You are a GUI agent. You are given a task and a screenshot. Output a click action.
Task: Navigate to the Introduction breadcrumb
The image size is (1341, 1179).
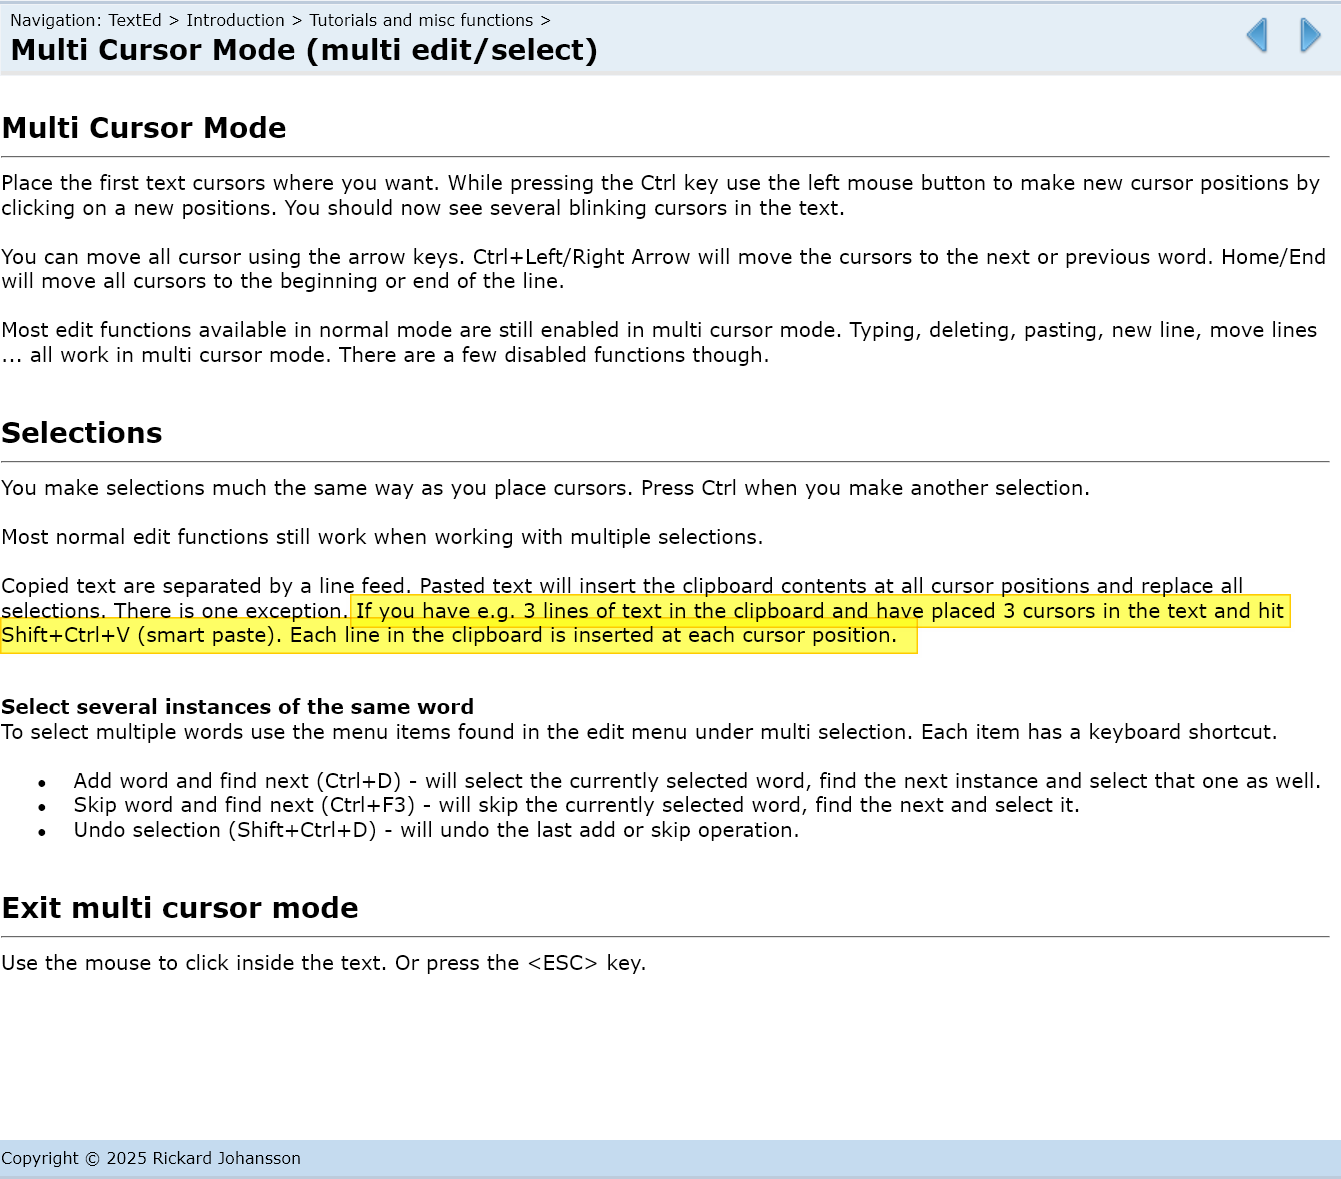[235, 20]
